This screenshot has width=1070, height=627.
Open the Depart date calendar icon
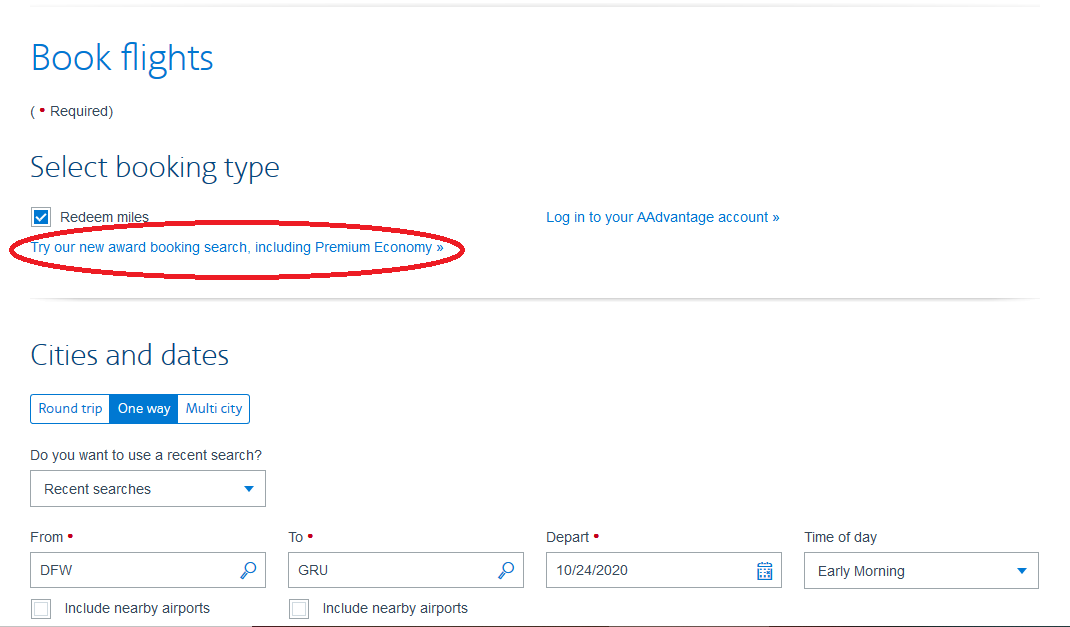coord(765,571)
